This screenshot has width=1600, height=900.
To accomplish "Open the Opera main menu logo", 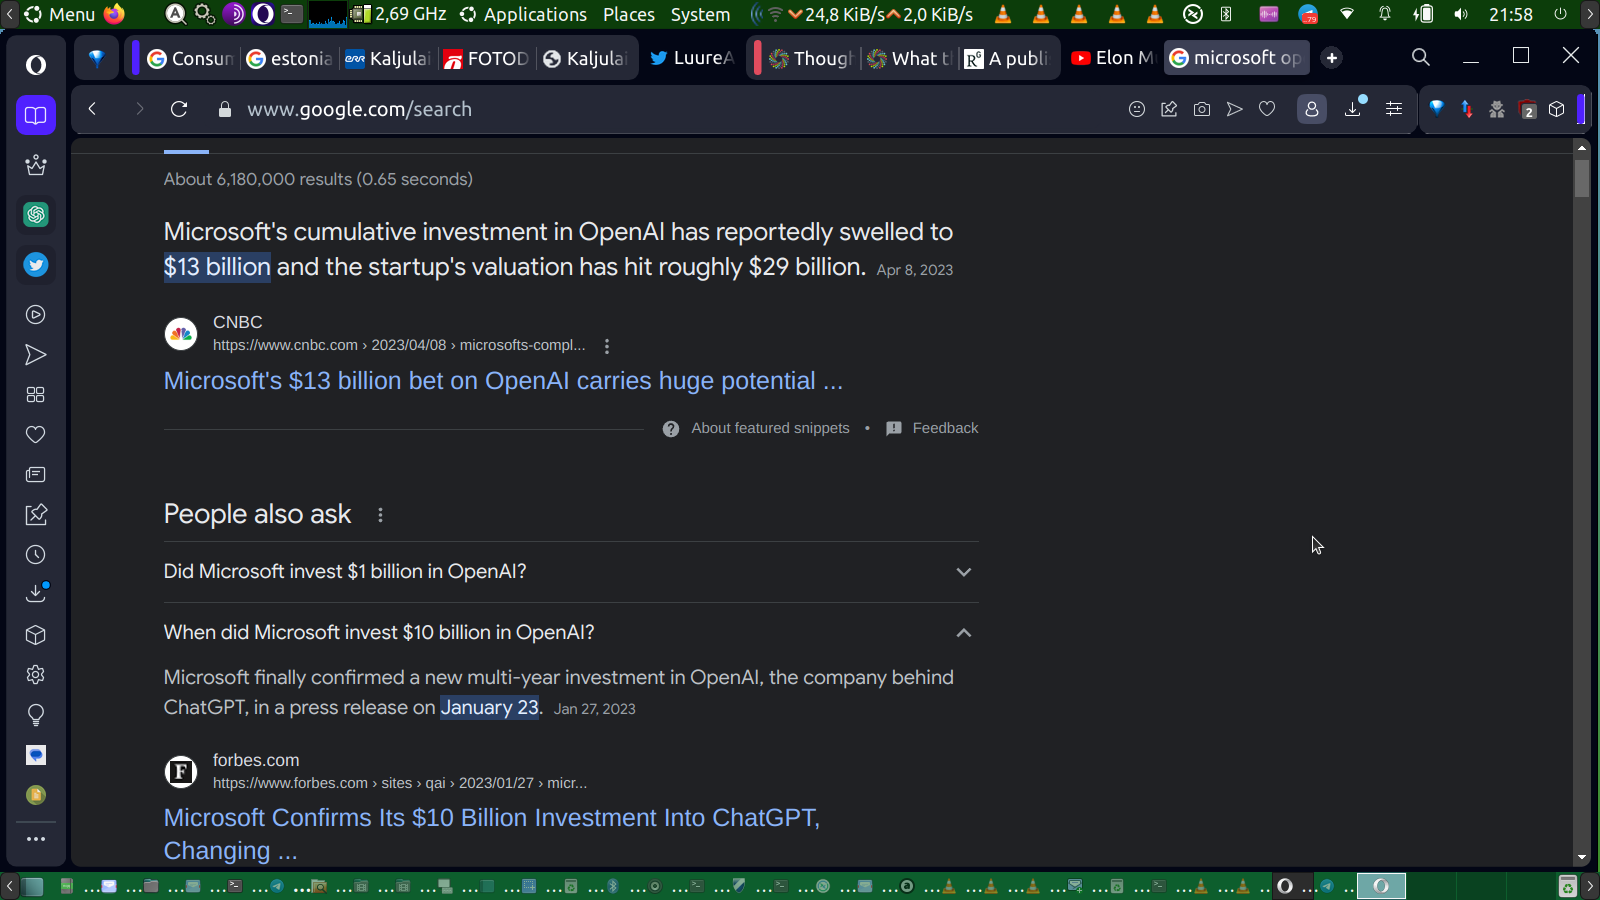I will 36,65.
